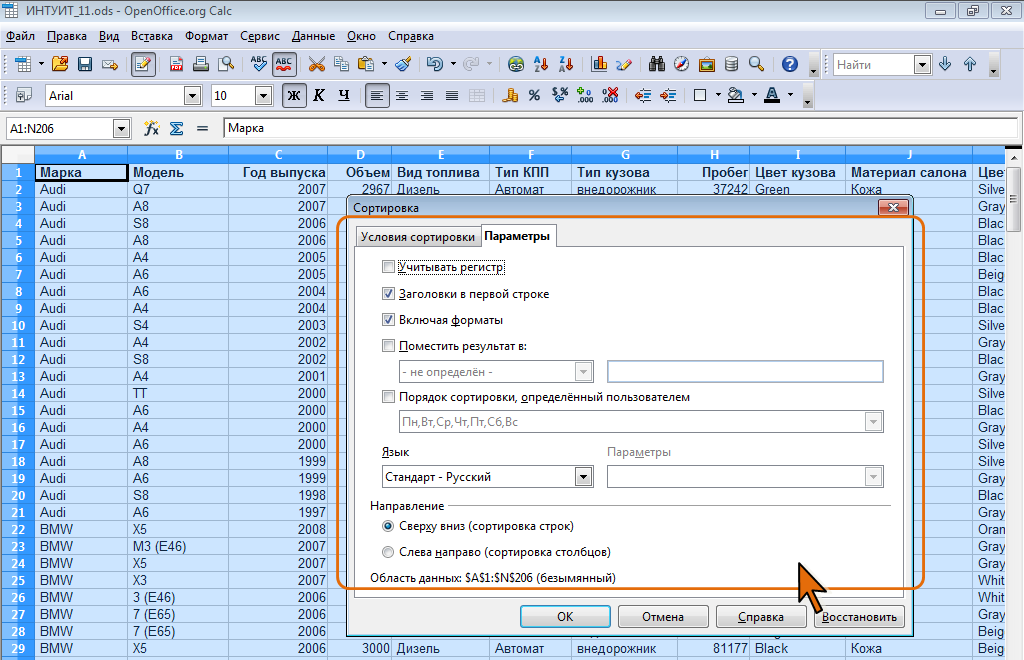Confirm sorting with OK button
1024x660 pixels.
(565, 617)
